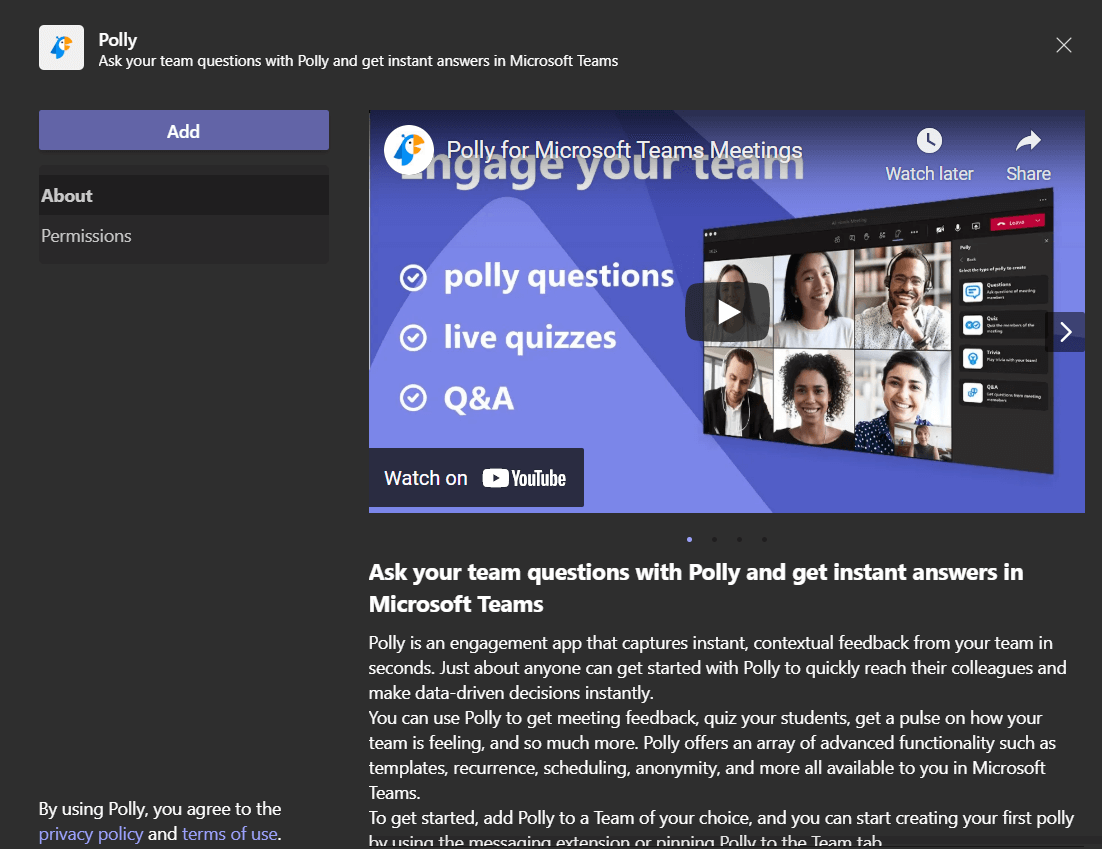1102x849 pixels.
Task: Click the Watch later clock icon
Action: [x=929, y=141]
